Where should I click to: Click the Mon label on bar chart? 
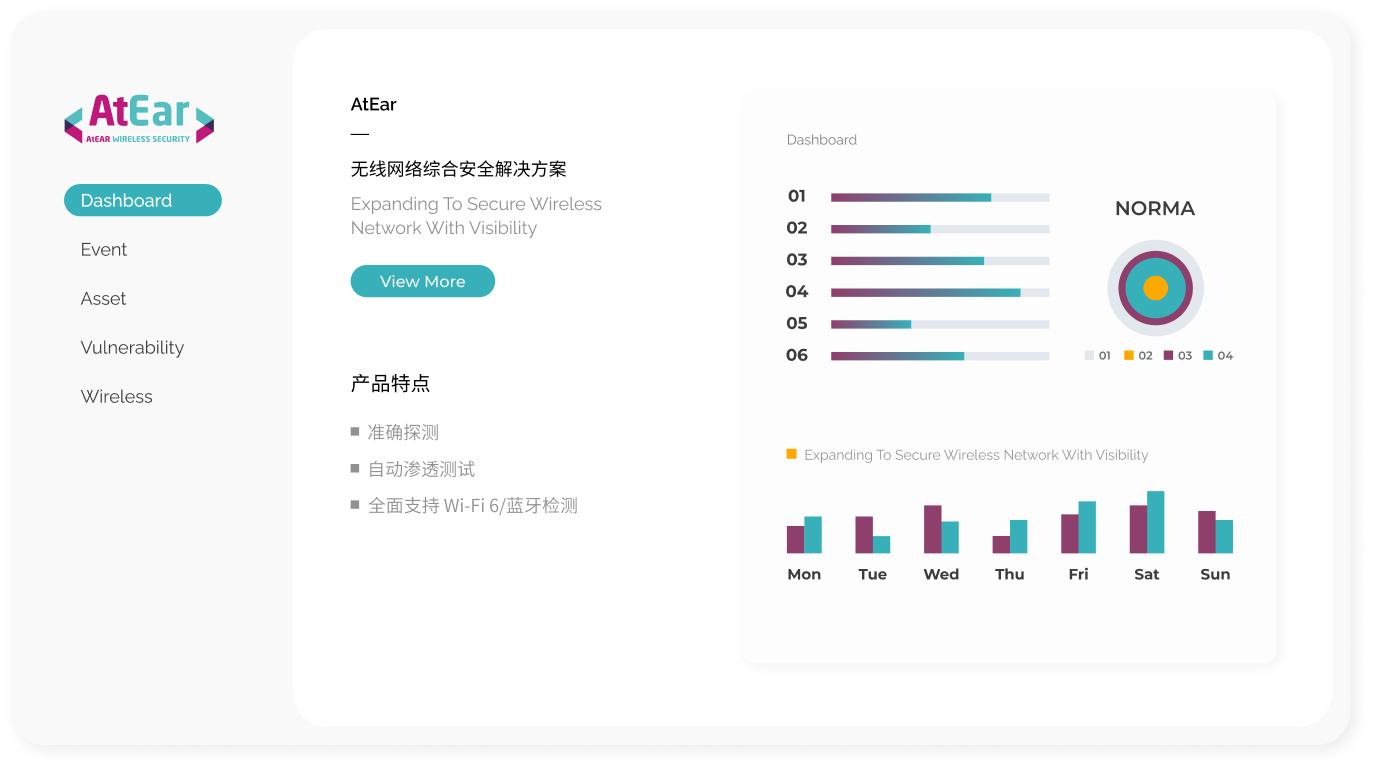804,574
